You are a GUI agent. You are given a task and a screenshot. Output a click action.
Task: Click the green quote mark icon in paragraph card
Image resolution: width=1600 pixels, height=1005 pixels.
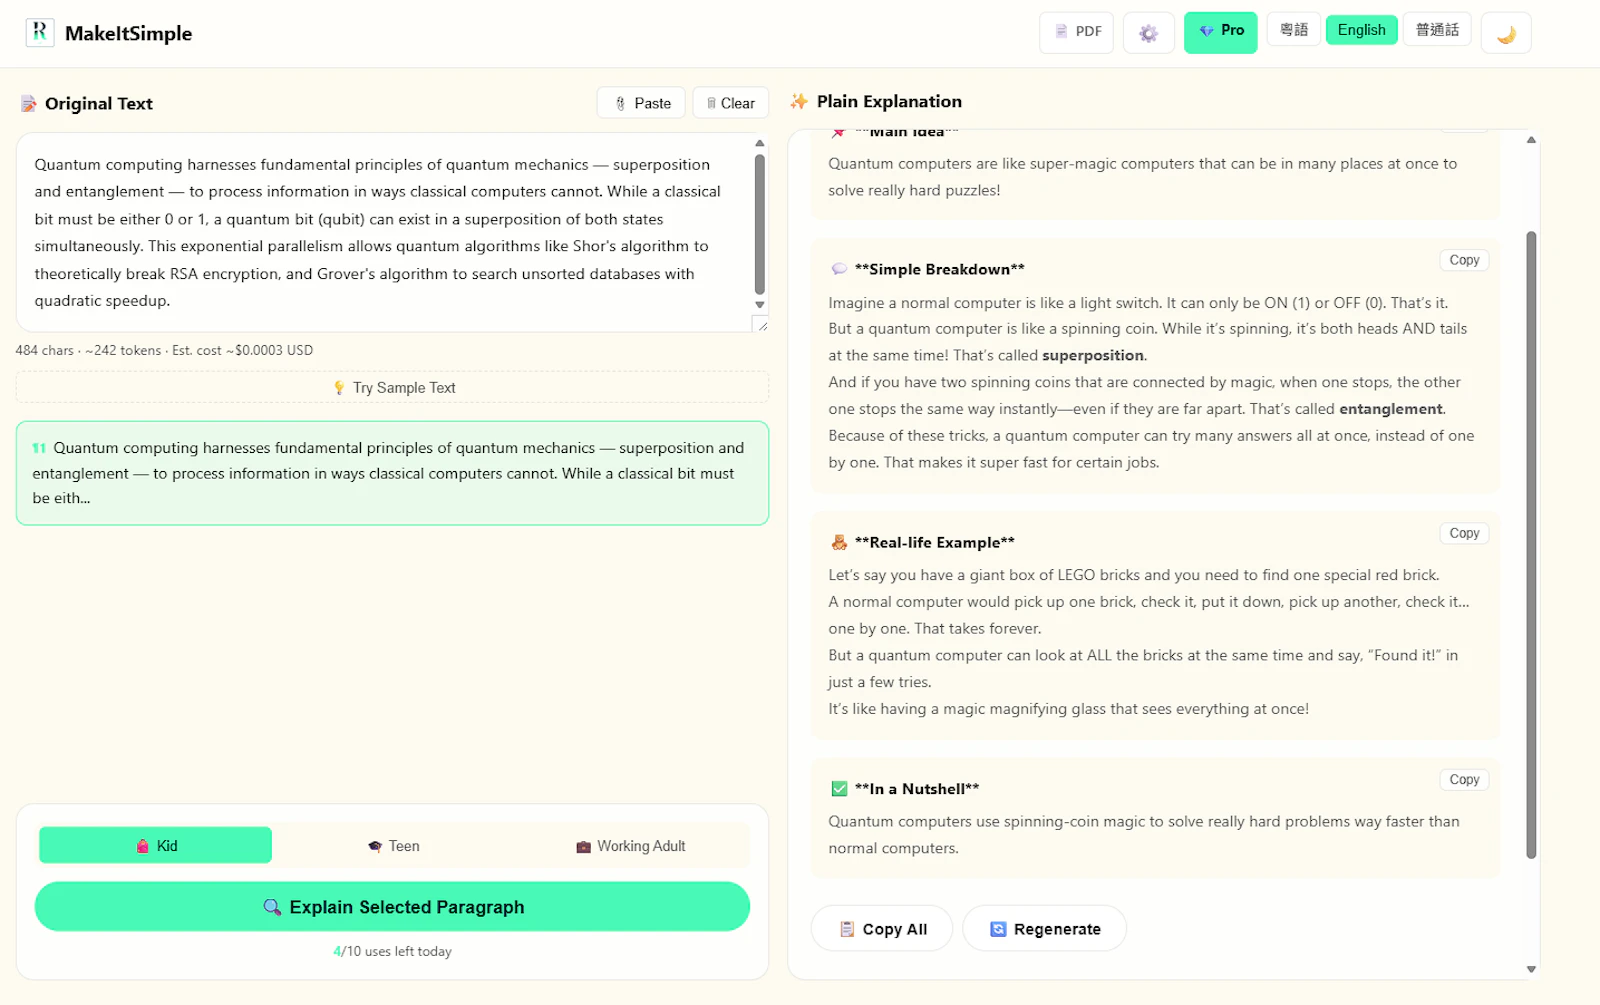pyautogui.click(x=39, y=448)
